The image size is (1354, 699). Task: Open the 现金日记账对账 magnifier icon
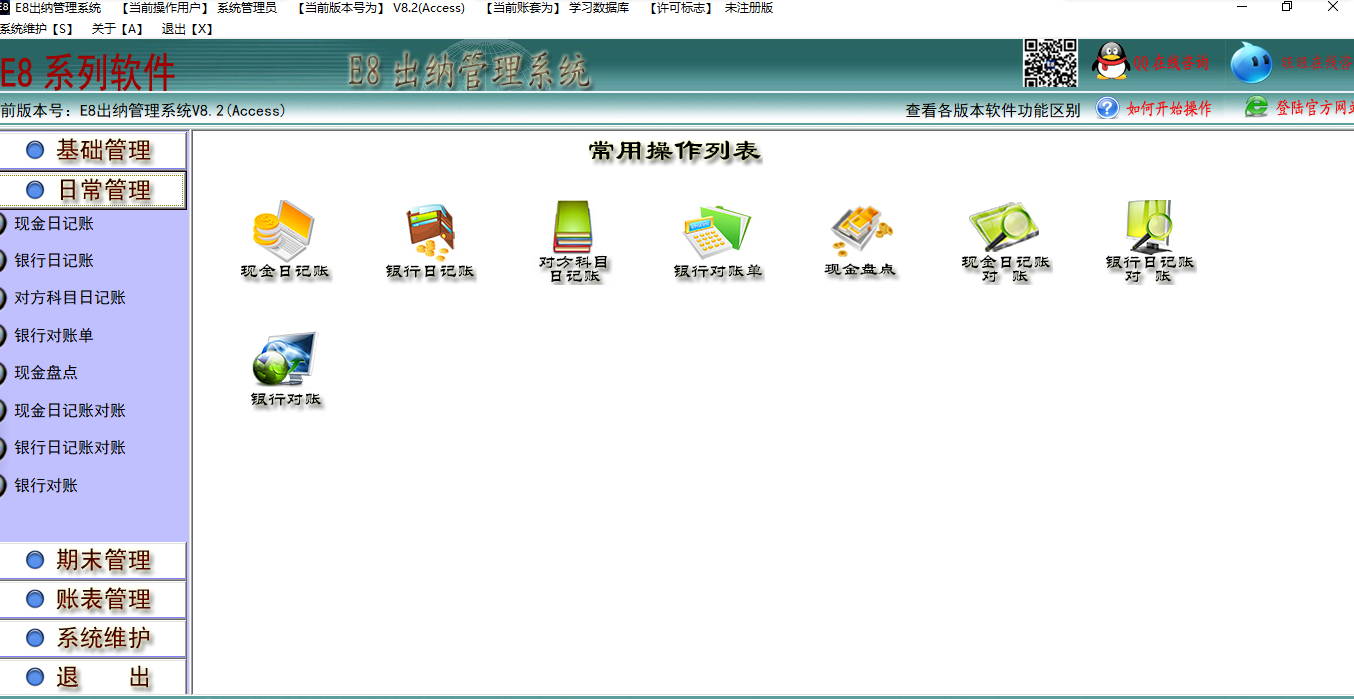(1005, 228)
